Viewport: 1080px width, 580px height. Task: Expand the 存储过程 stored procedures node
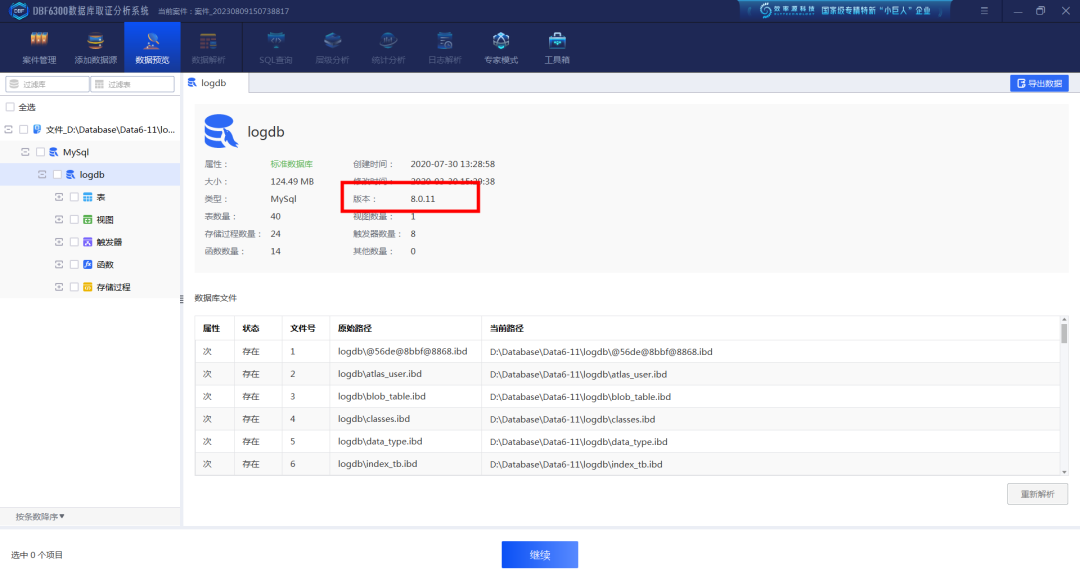pos(59,287)
